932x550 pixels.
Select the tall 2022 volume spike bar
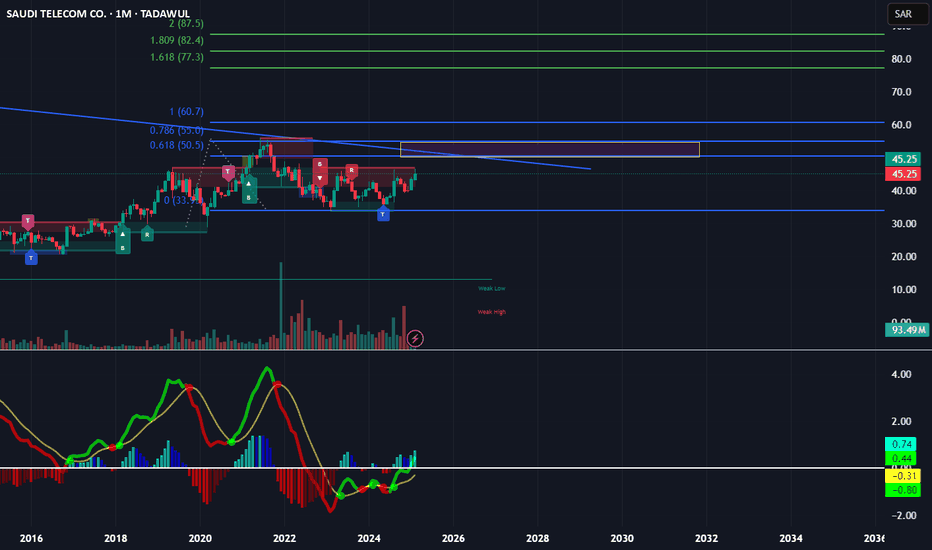[x=281, y=305]
